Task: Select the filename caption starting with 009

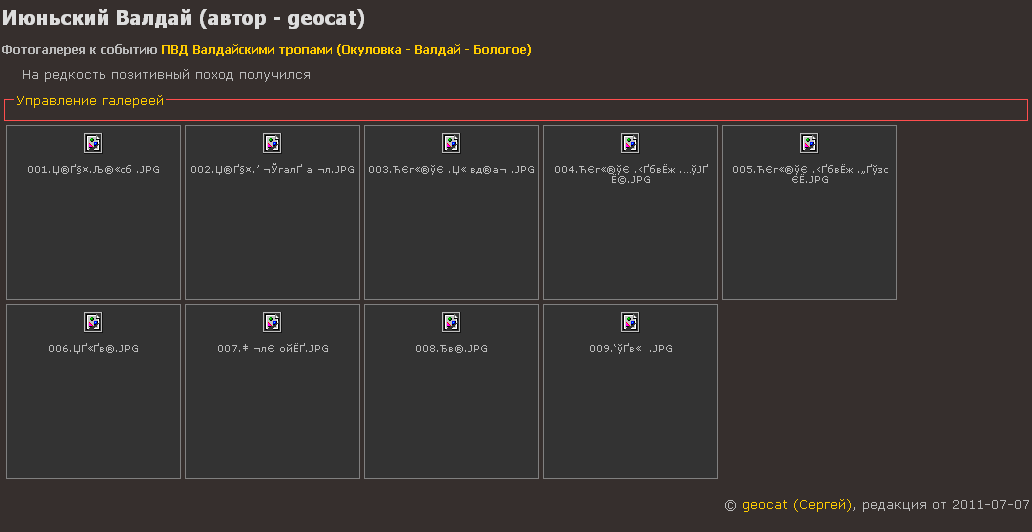Action: click(x=630, y=349)
